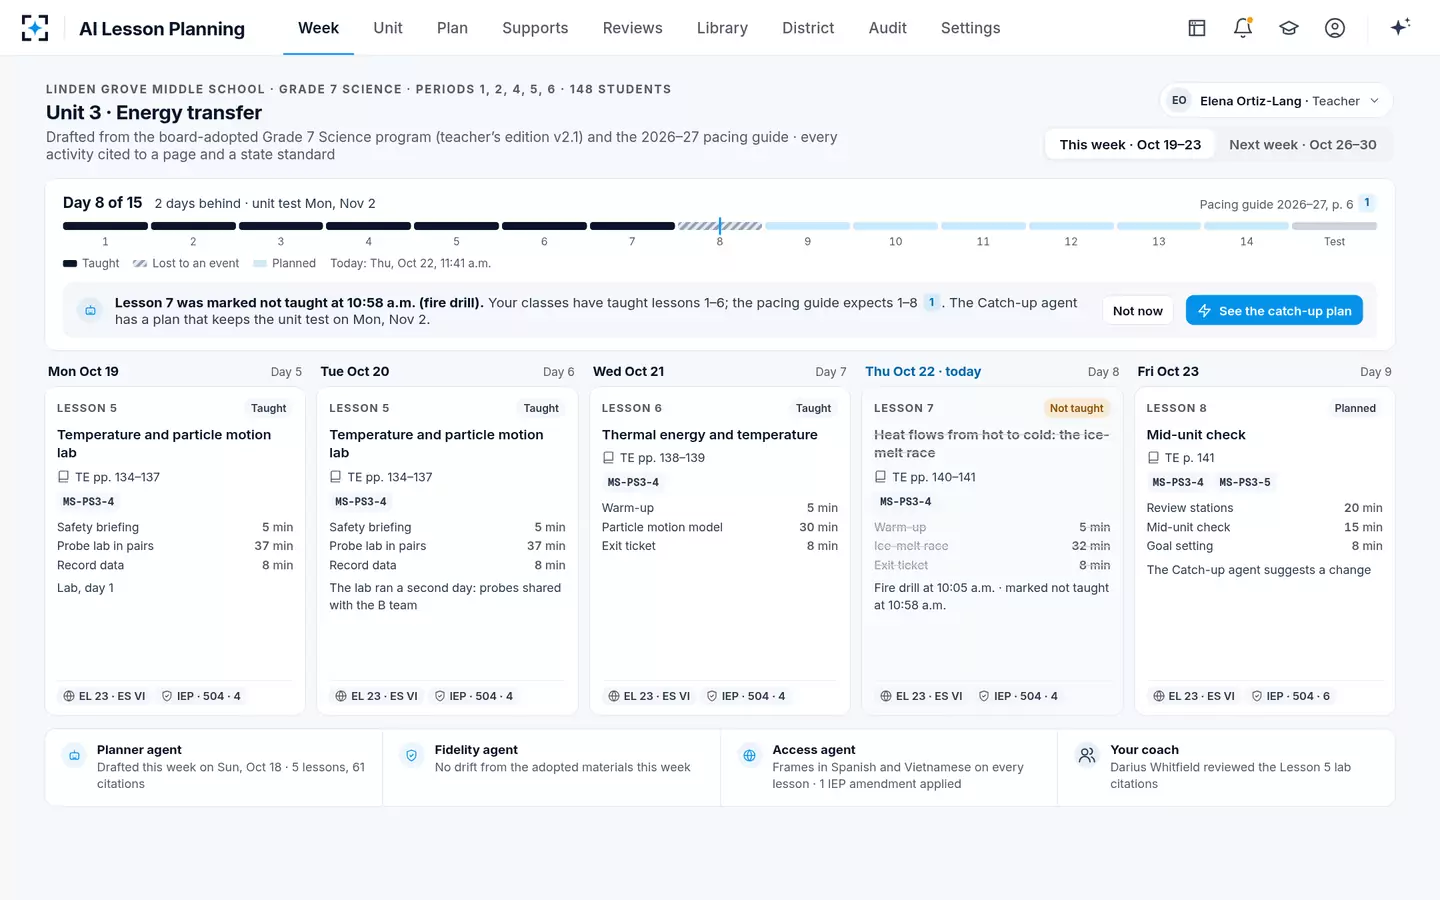Open the AI sparkle assistant icon

point(1400,27)
